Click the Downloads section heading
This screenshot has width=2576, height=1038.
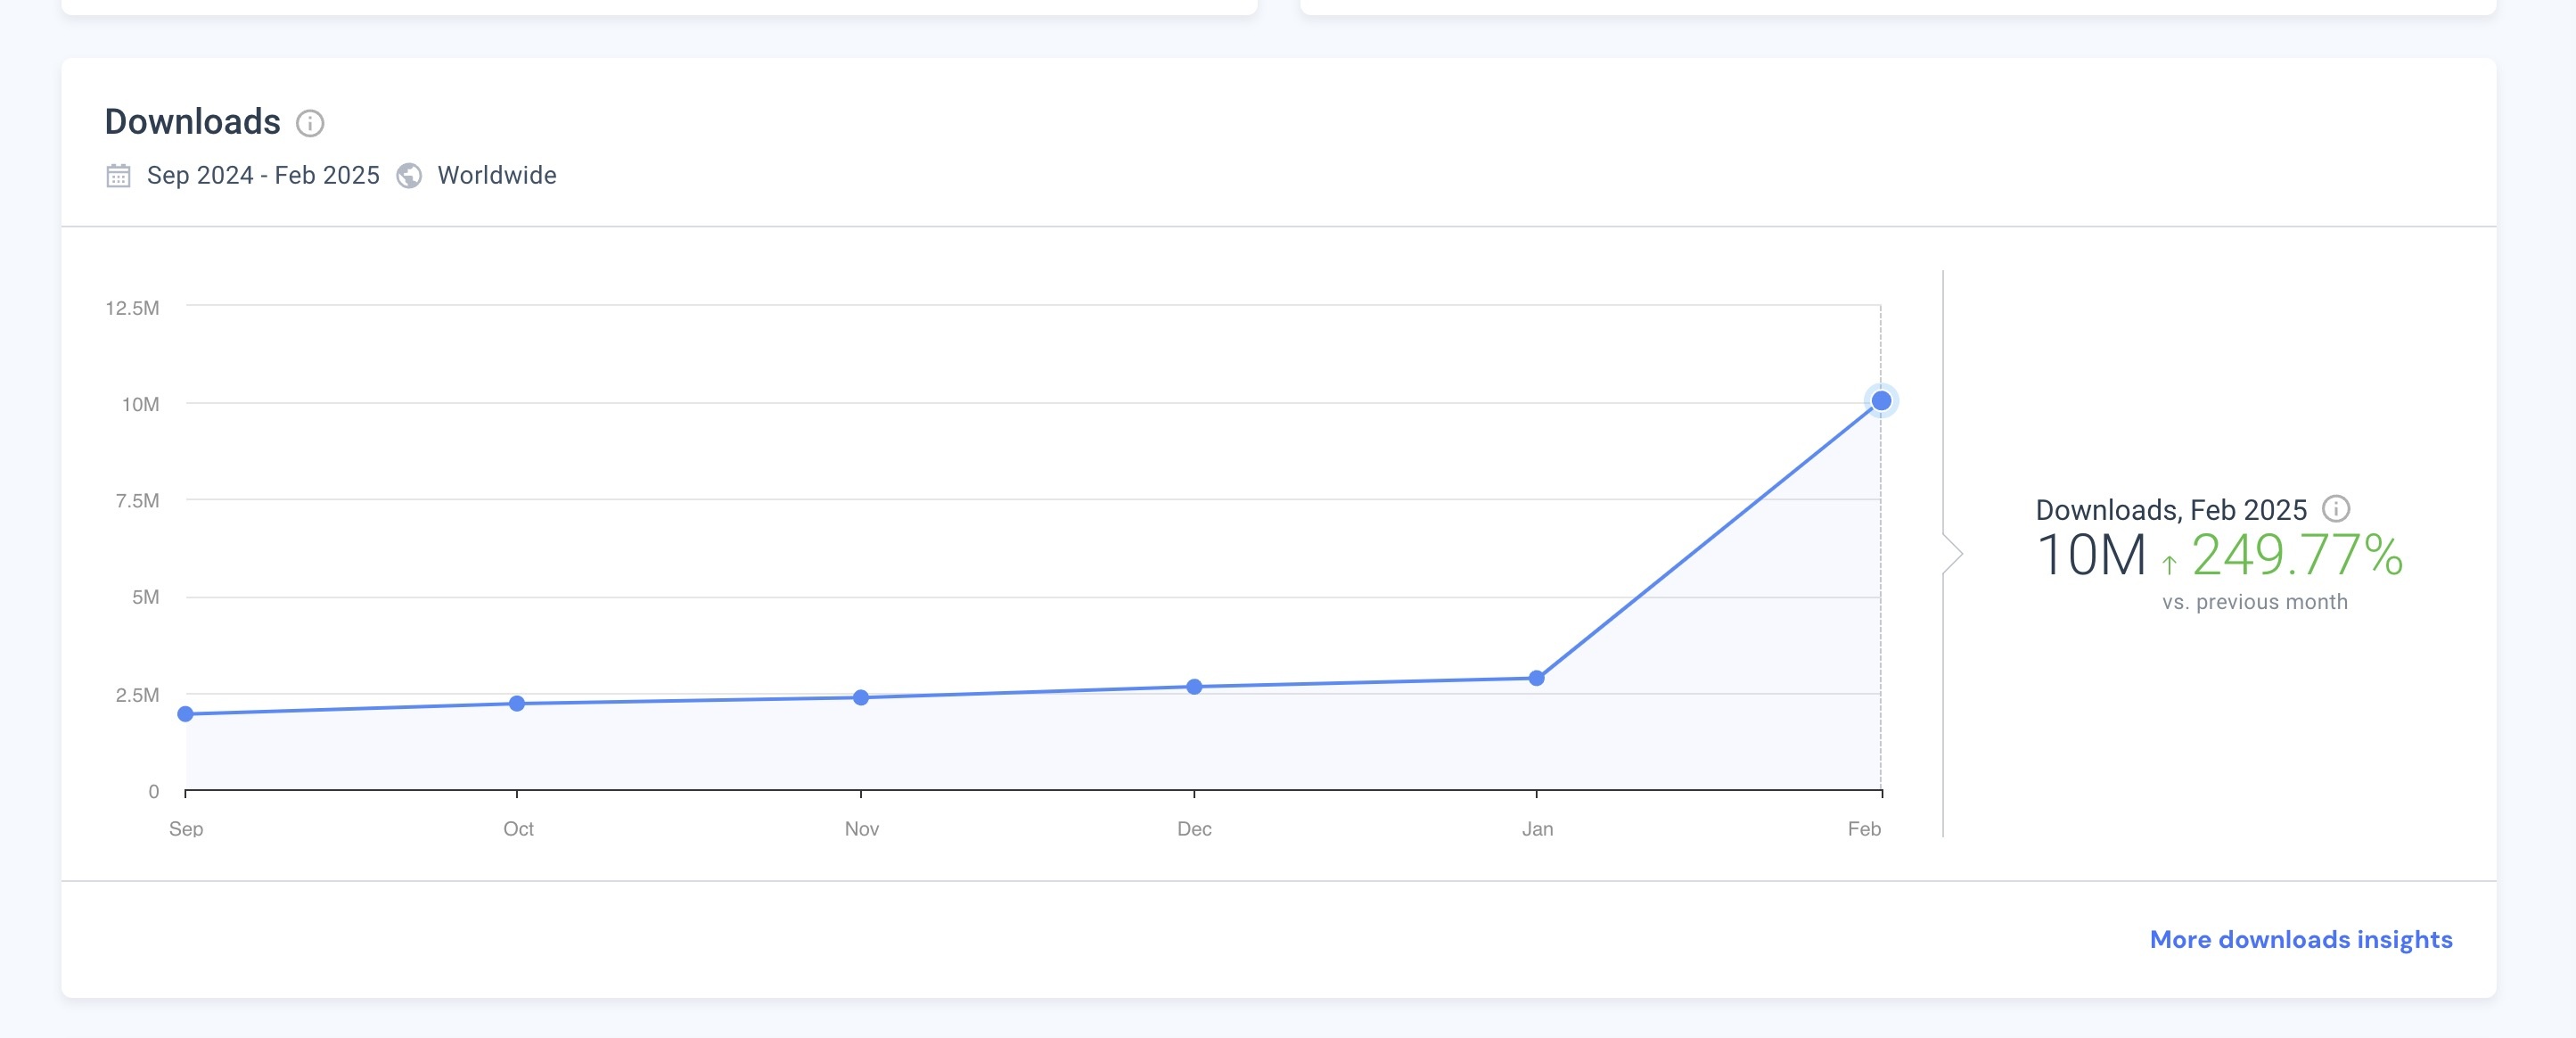(193, 122)
